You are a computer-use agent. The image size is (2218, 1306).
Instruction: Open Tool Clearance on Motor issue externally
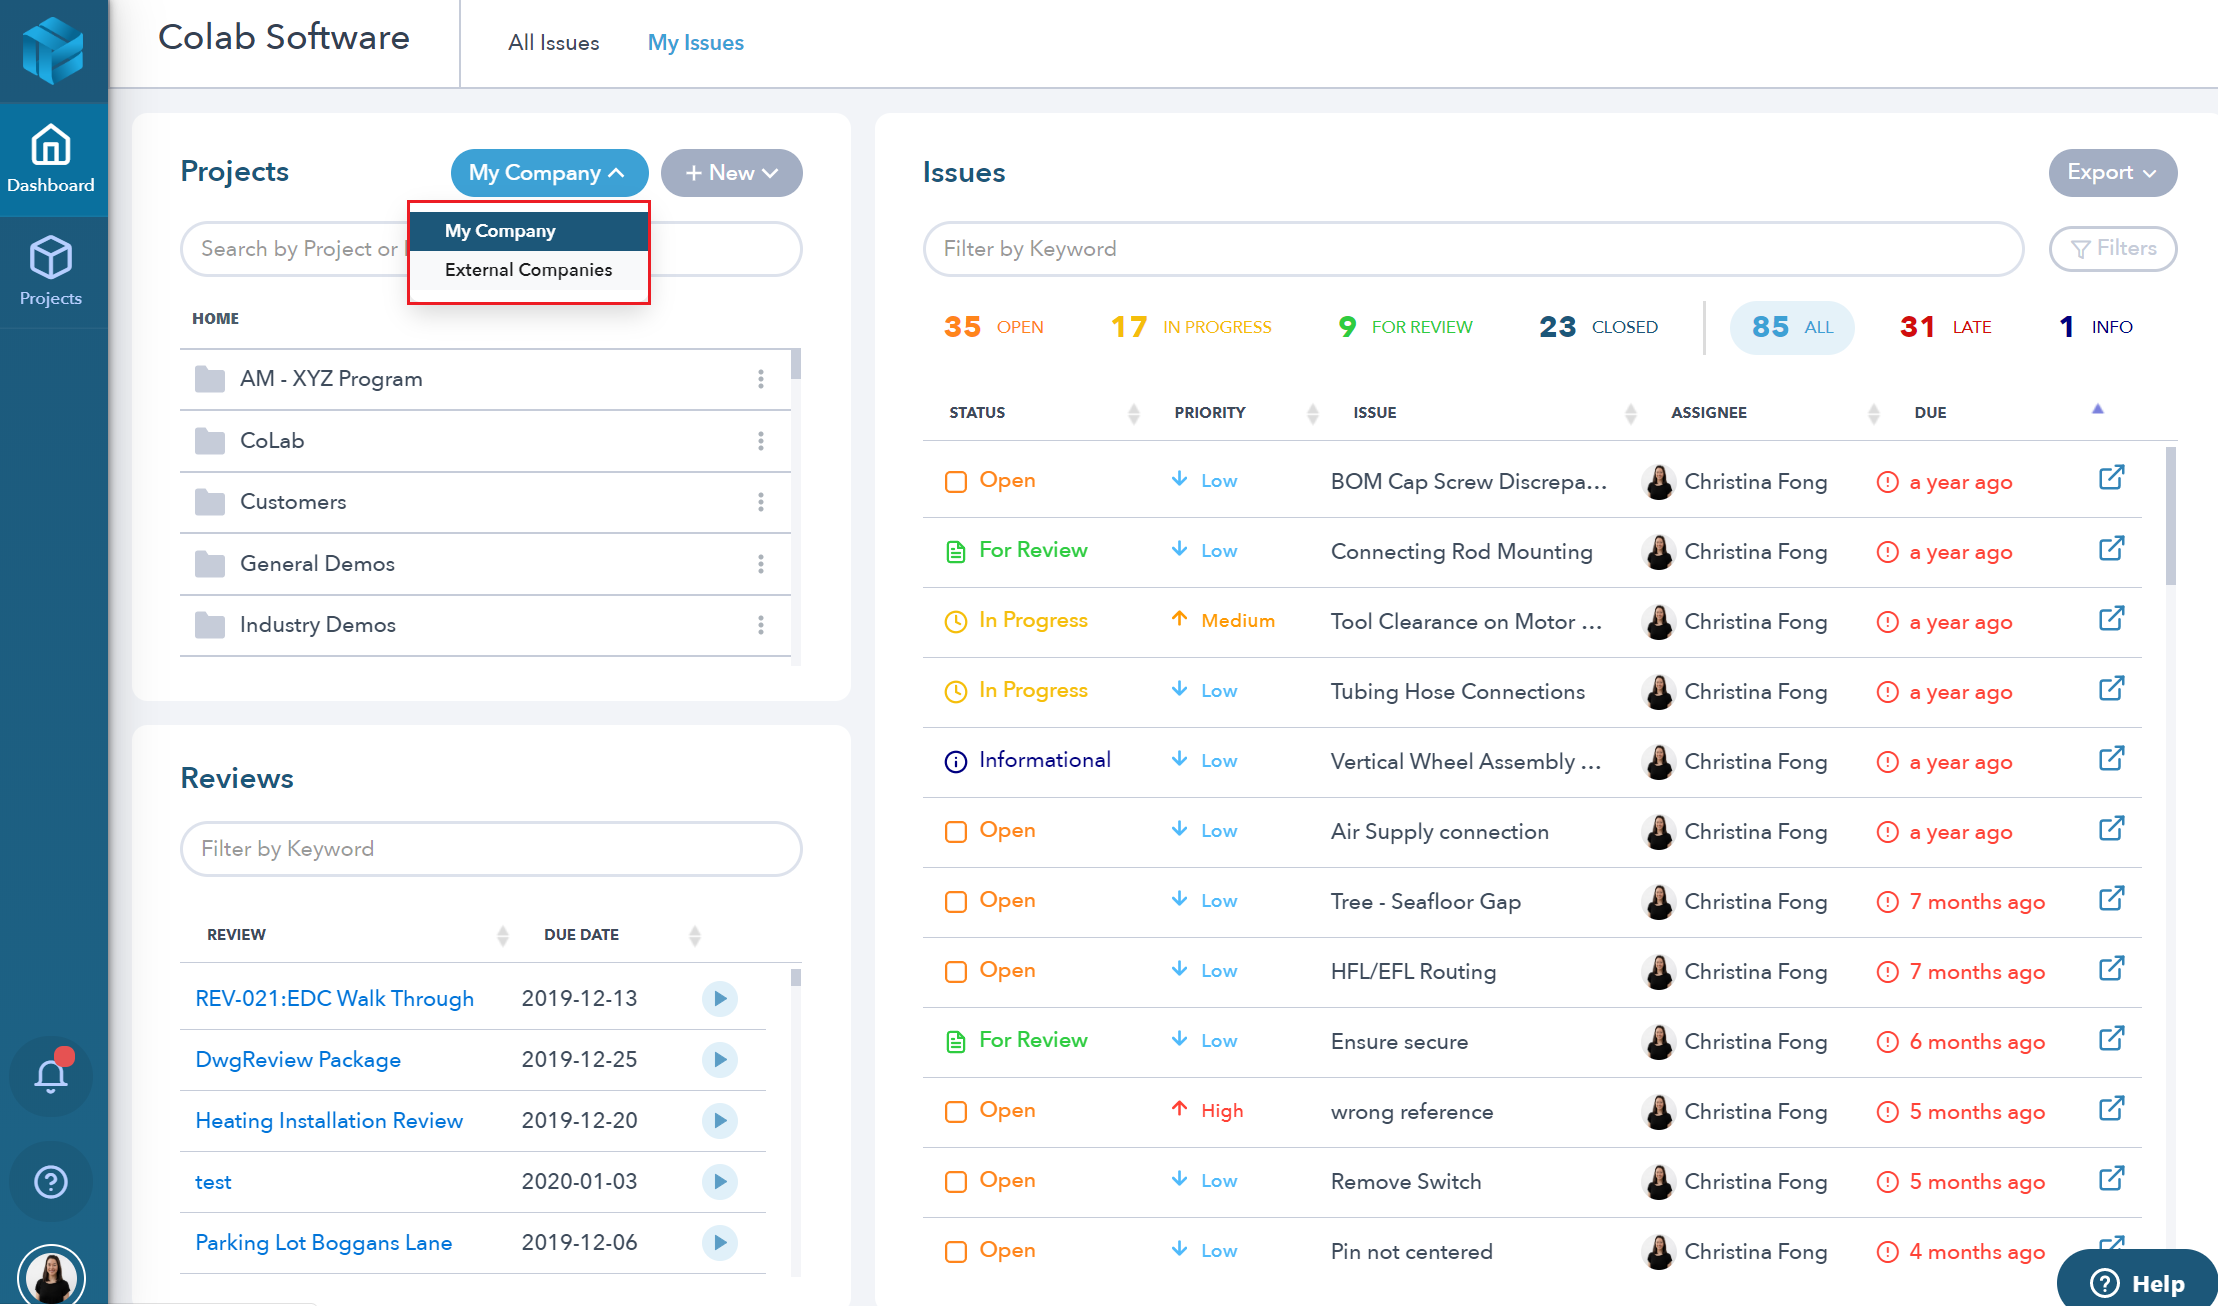(x=2111, y=619)
